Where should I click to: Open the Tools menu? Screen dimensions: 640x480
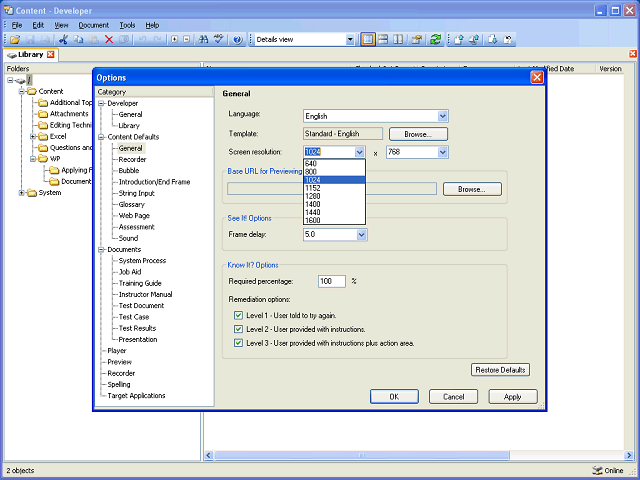(x=127, y=25)
